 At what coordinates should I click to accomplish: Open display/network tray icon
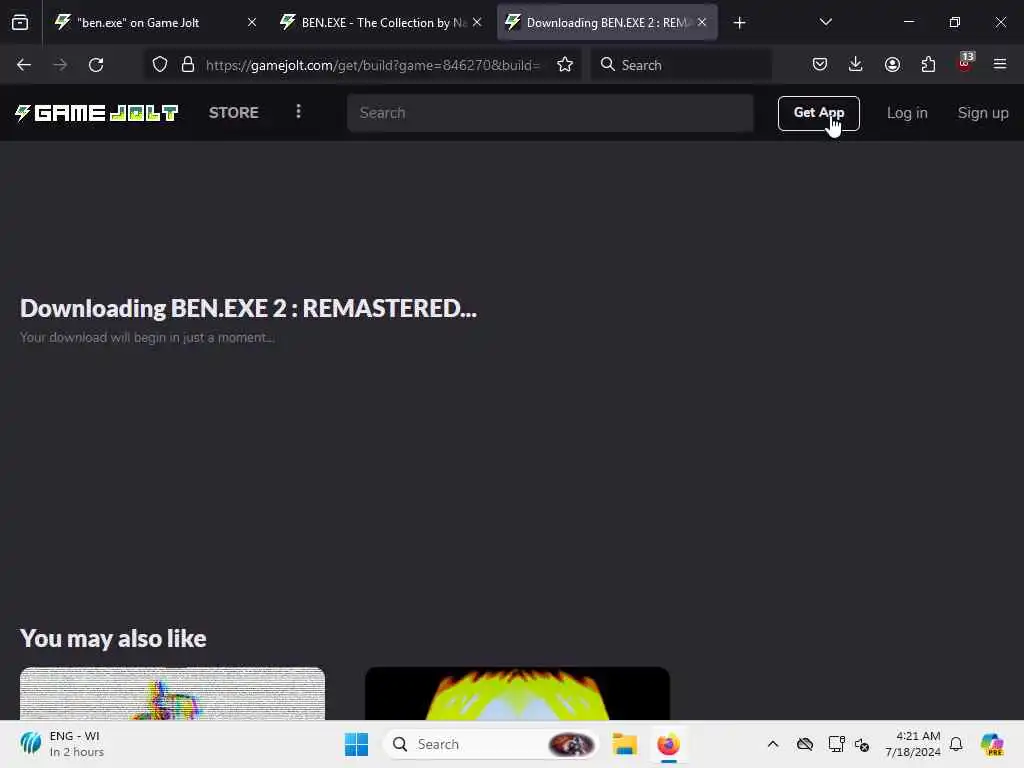tap(836, 744)
